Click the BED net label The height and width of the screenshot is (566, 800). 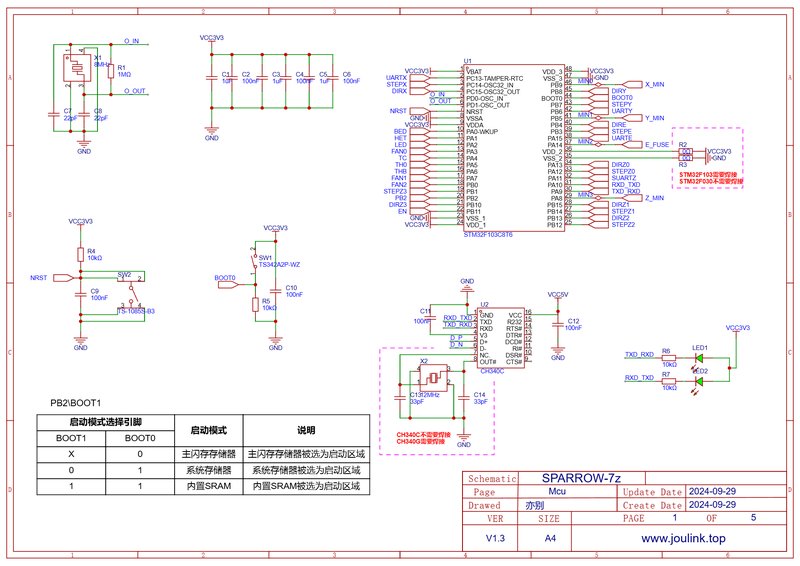[x=401, y=132]
